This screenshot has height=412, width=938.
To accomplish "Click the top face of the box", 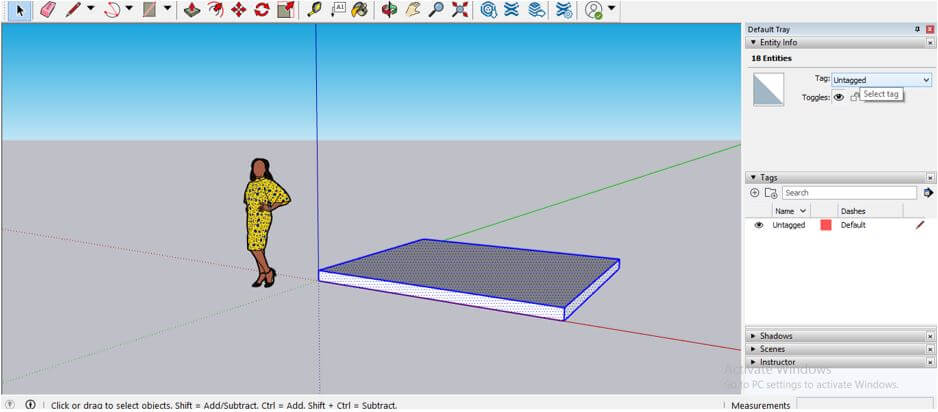I will (473, 272).
